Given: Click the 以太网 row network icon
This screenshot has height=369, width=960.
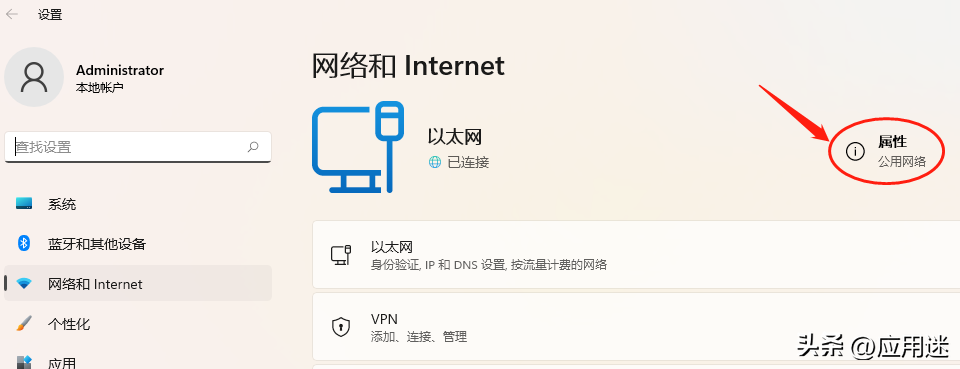Looking at the screenshot, I should pos(340,255).
